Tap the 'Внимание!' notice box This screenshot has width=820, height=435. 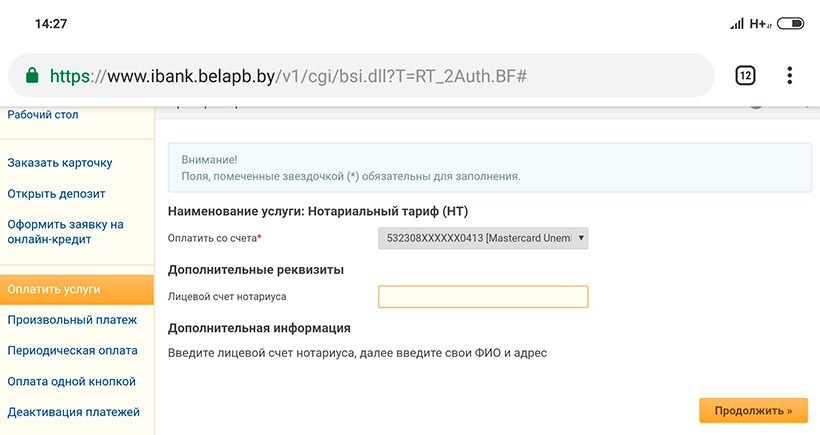pos(490,167)
